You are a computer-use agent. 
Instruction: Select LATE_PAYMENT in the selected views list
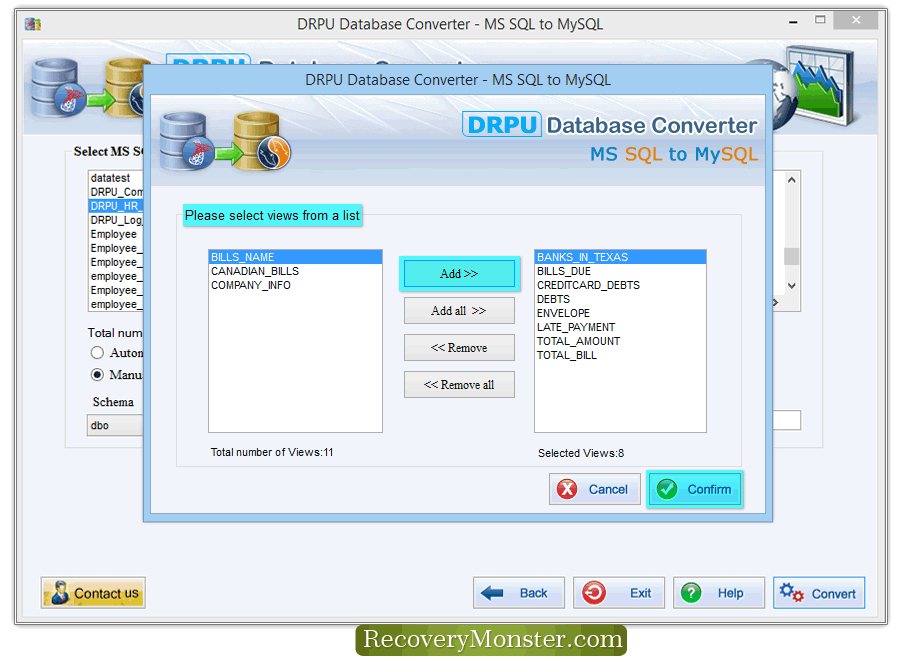click(620, 327)
